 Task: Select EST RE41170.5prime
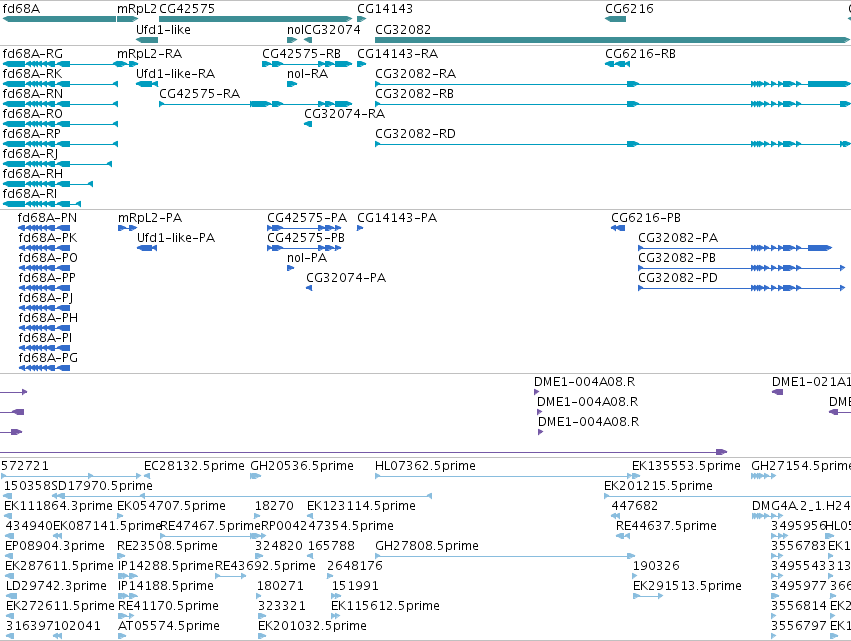(168, 606)
